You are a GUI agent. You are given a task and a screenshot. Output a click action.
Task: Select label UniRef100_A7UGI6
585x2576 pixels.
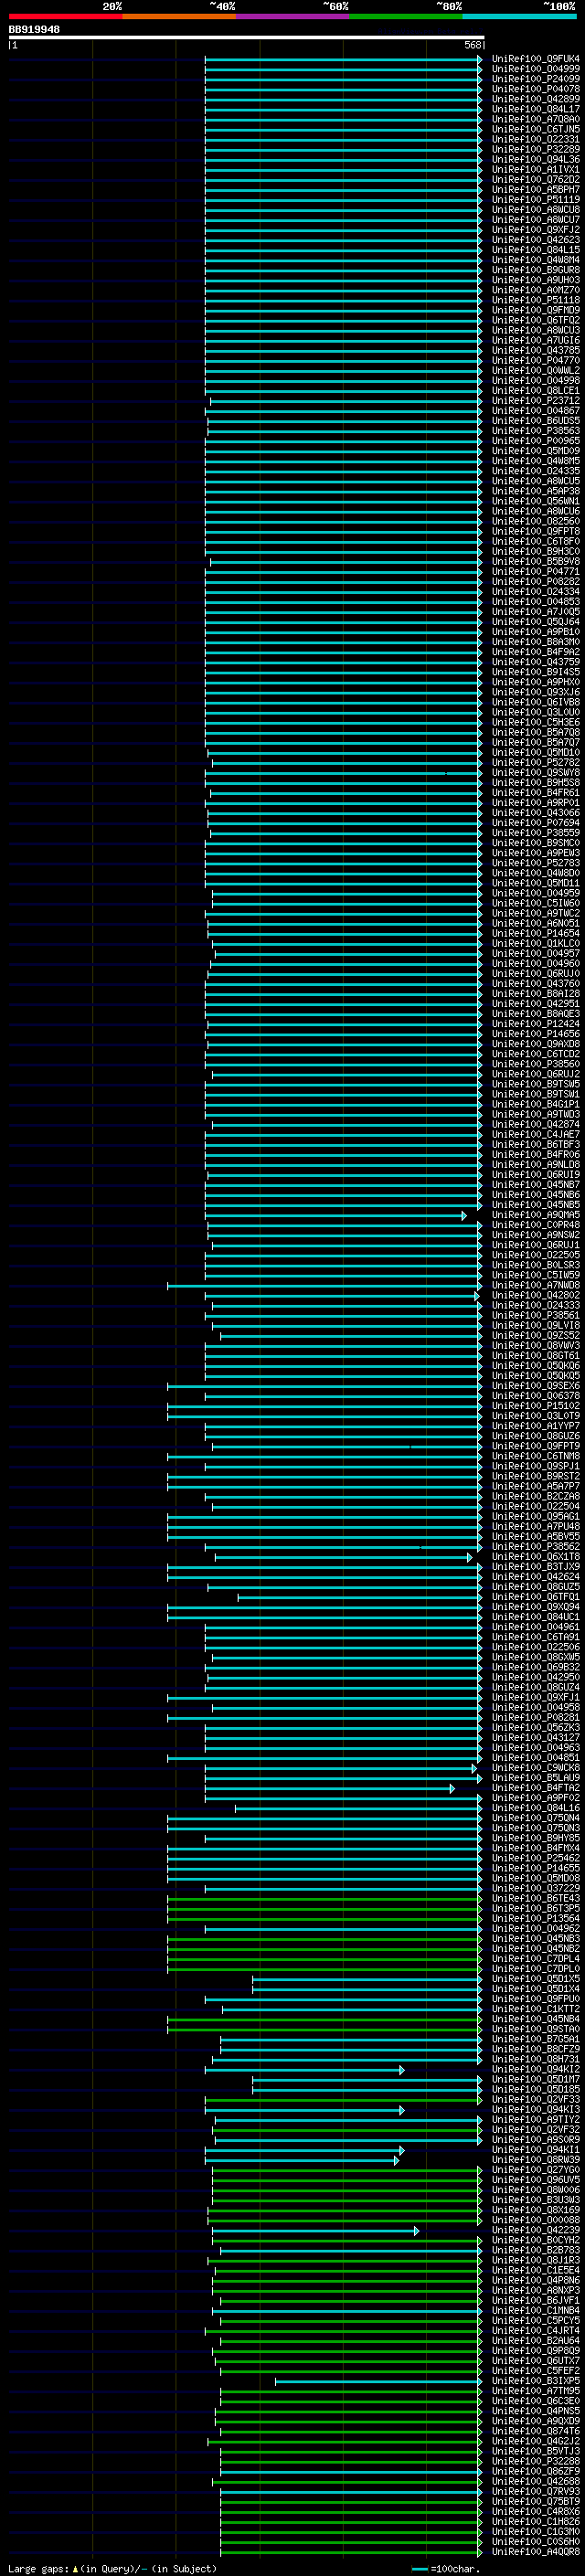pyautogui.click(x=536, y=340)
